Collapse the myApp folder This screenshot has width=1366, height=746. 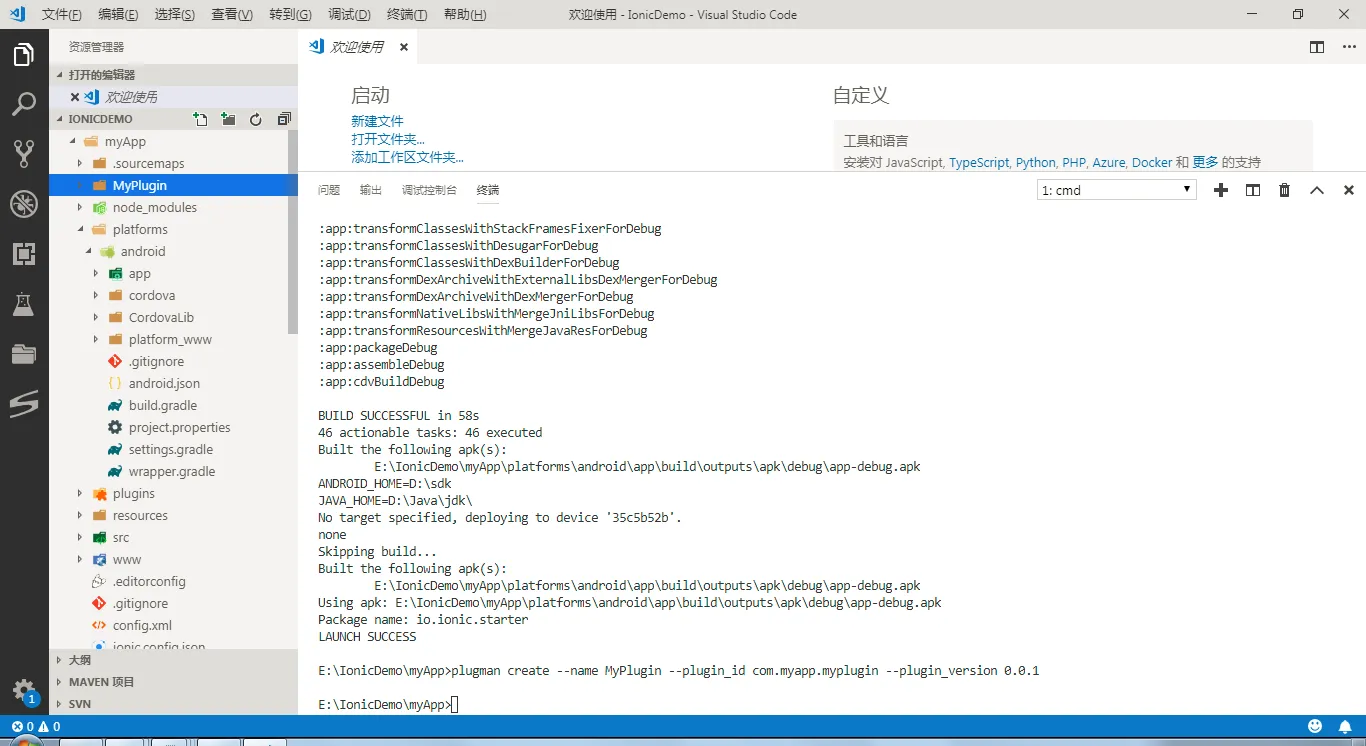[x=71, y=141]
